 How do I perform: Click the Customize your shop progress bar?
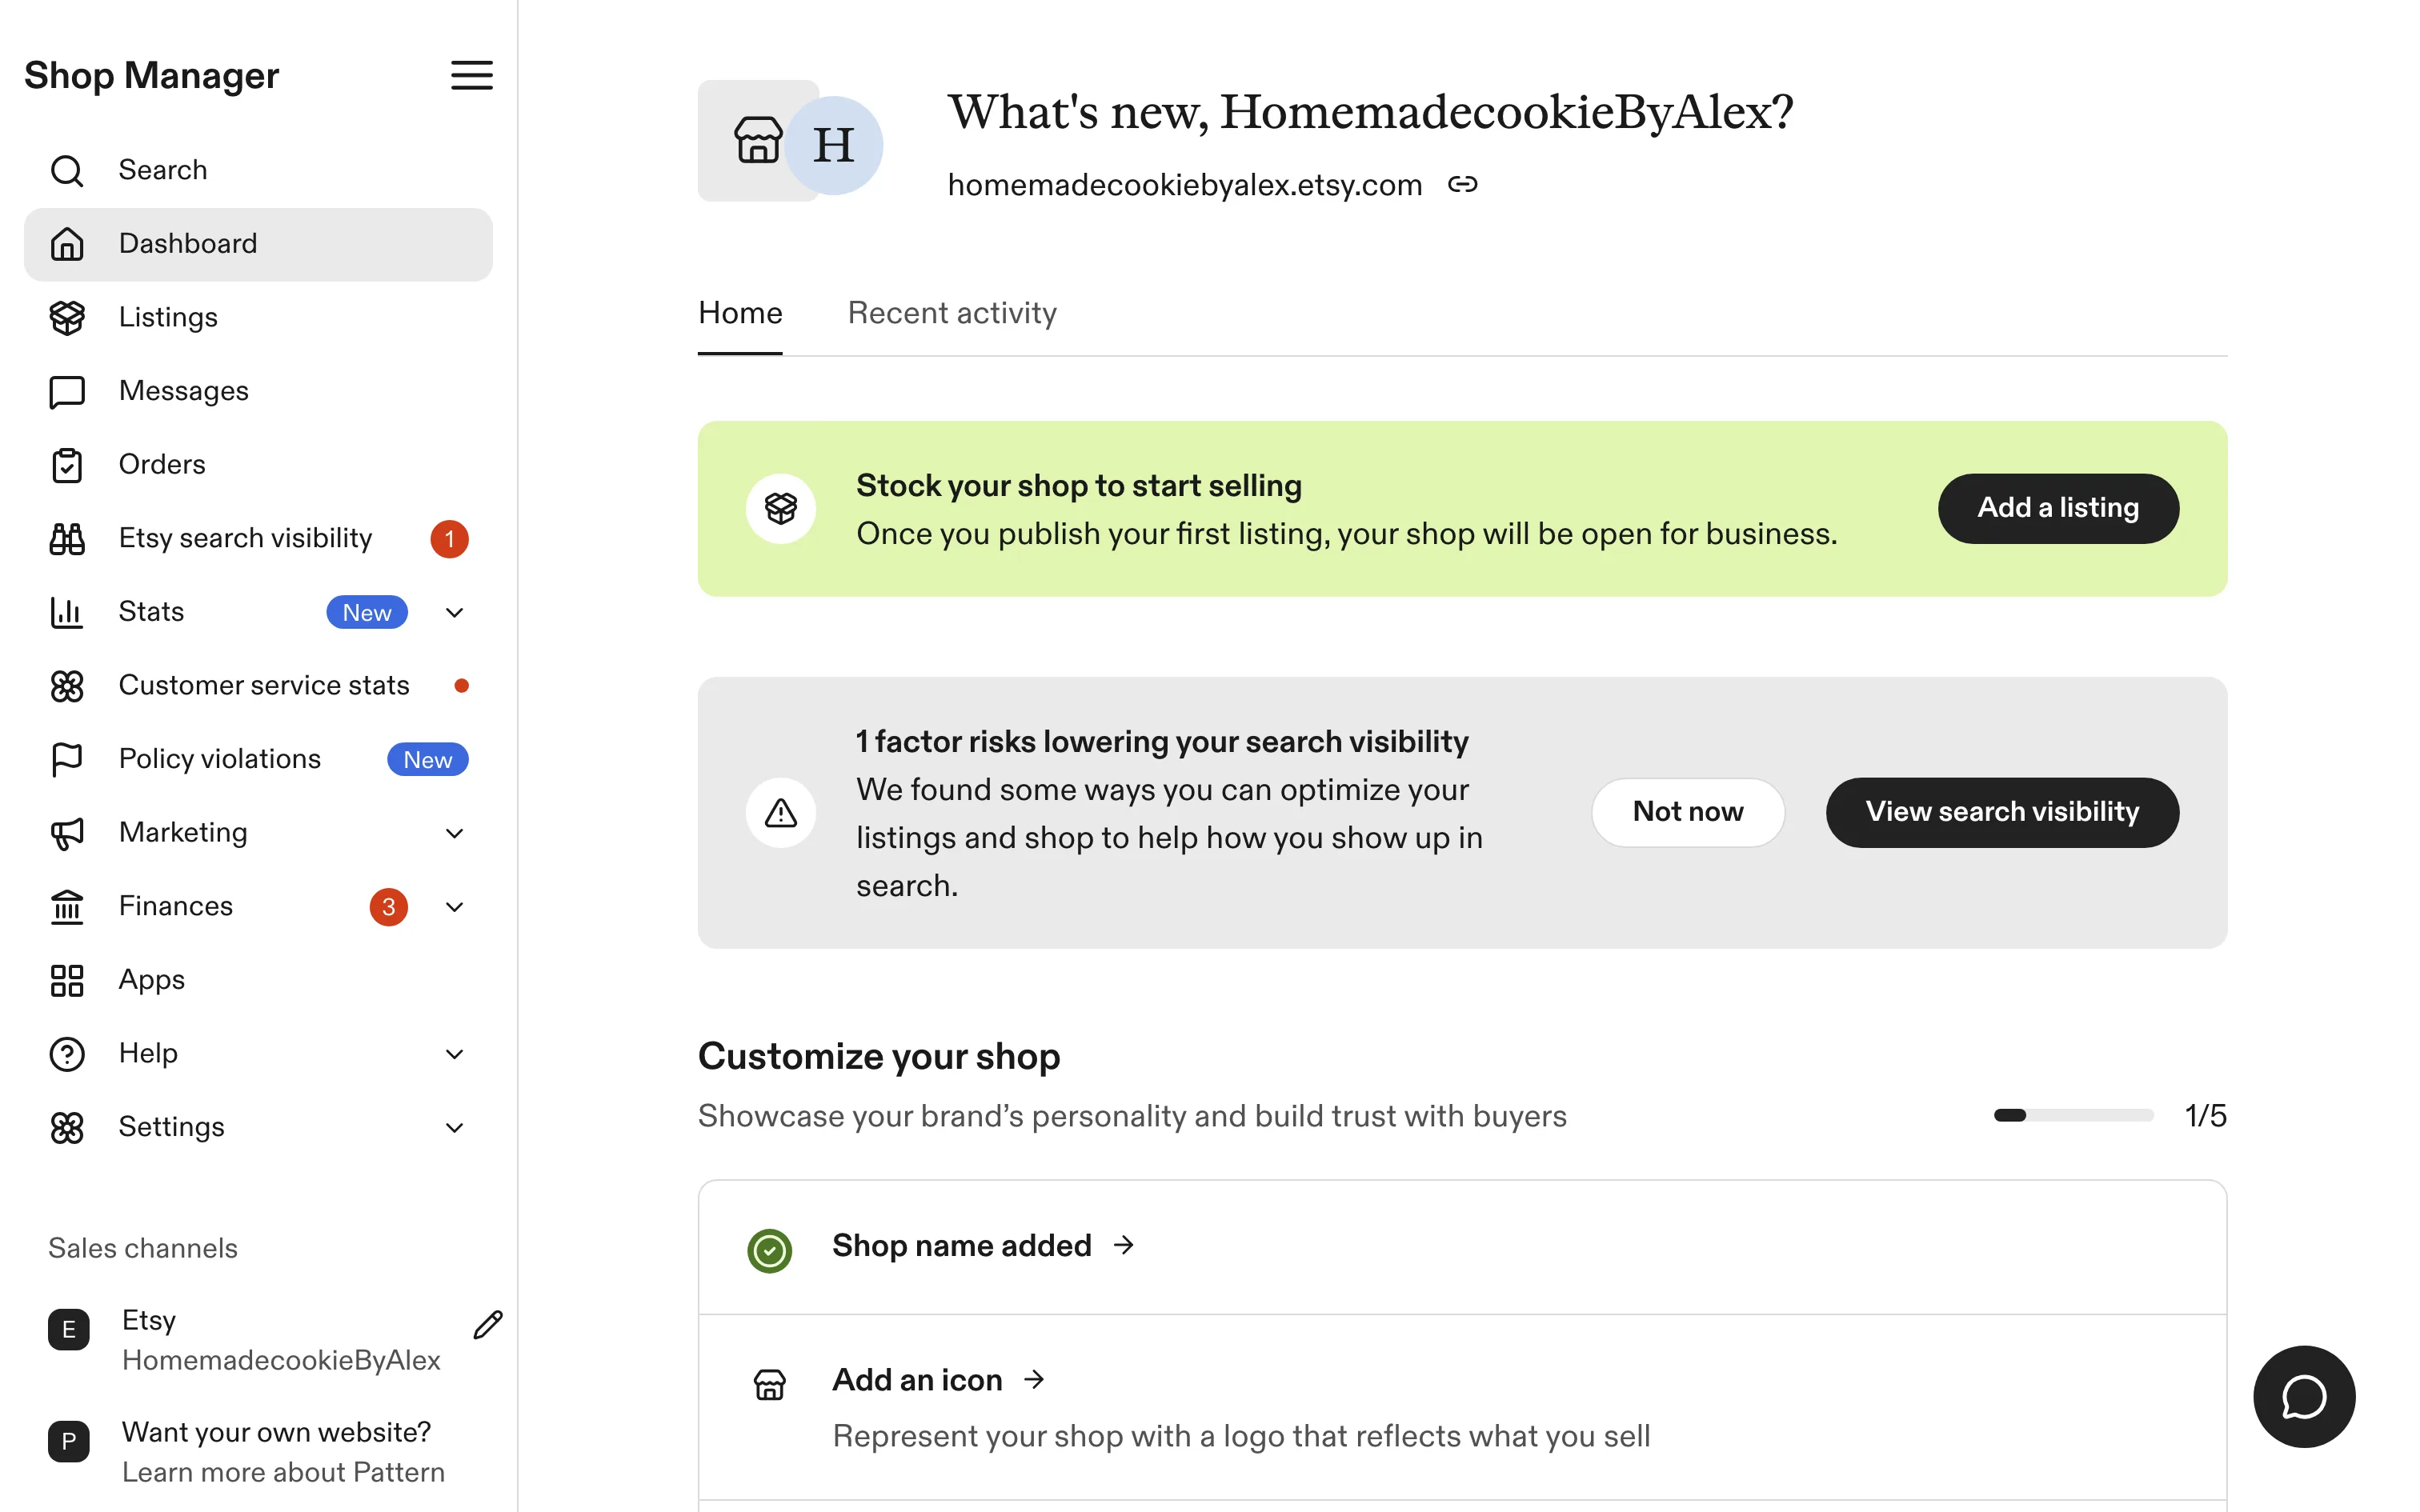(x=2073, y=1116)
